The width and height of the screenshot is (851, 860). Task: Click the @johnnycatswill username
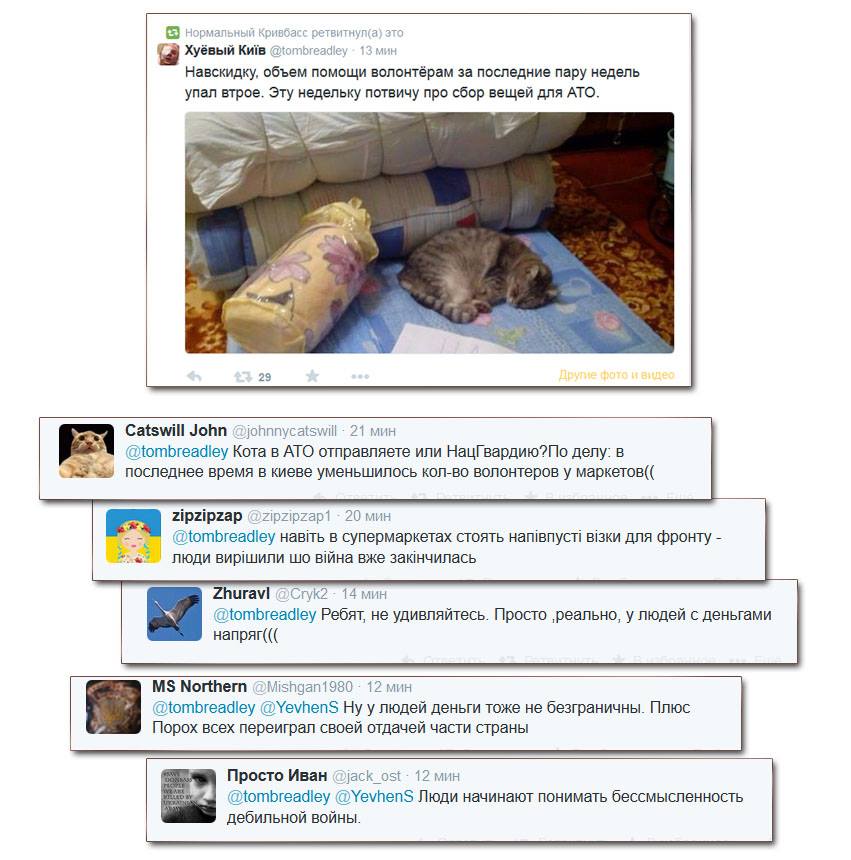click(x=285, y=431)
